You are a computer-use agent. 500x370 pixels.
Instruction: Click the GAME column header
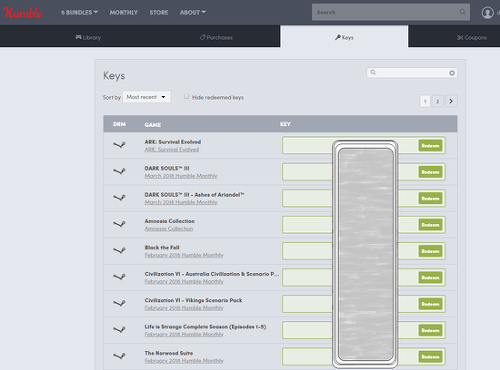tap(153, 125)
